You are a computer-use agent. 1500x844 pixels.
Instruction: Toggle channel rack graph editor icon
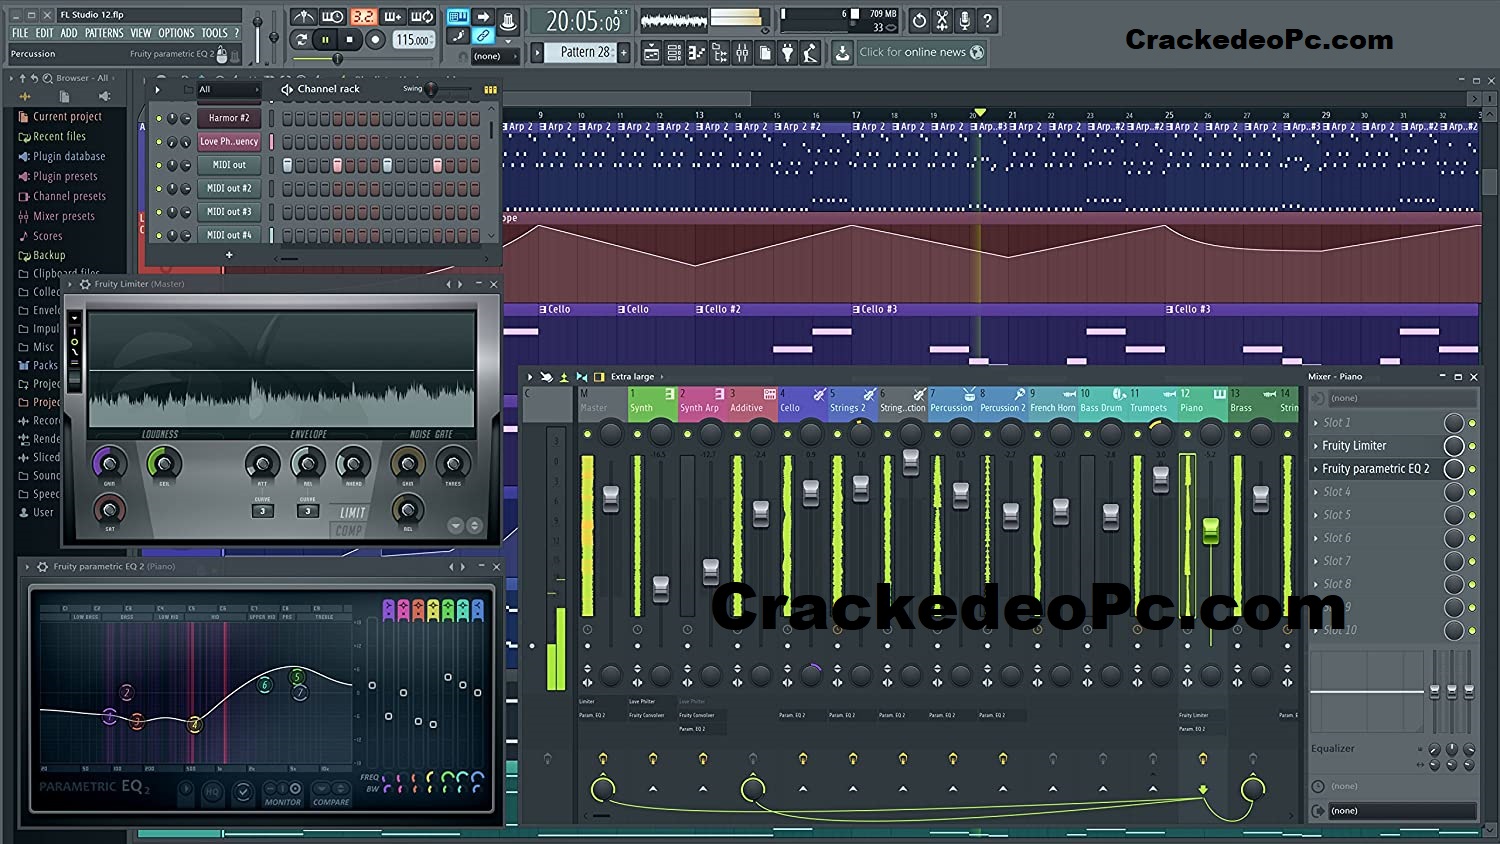click(x=490, y=89)
